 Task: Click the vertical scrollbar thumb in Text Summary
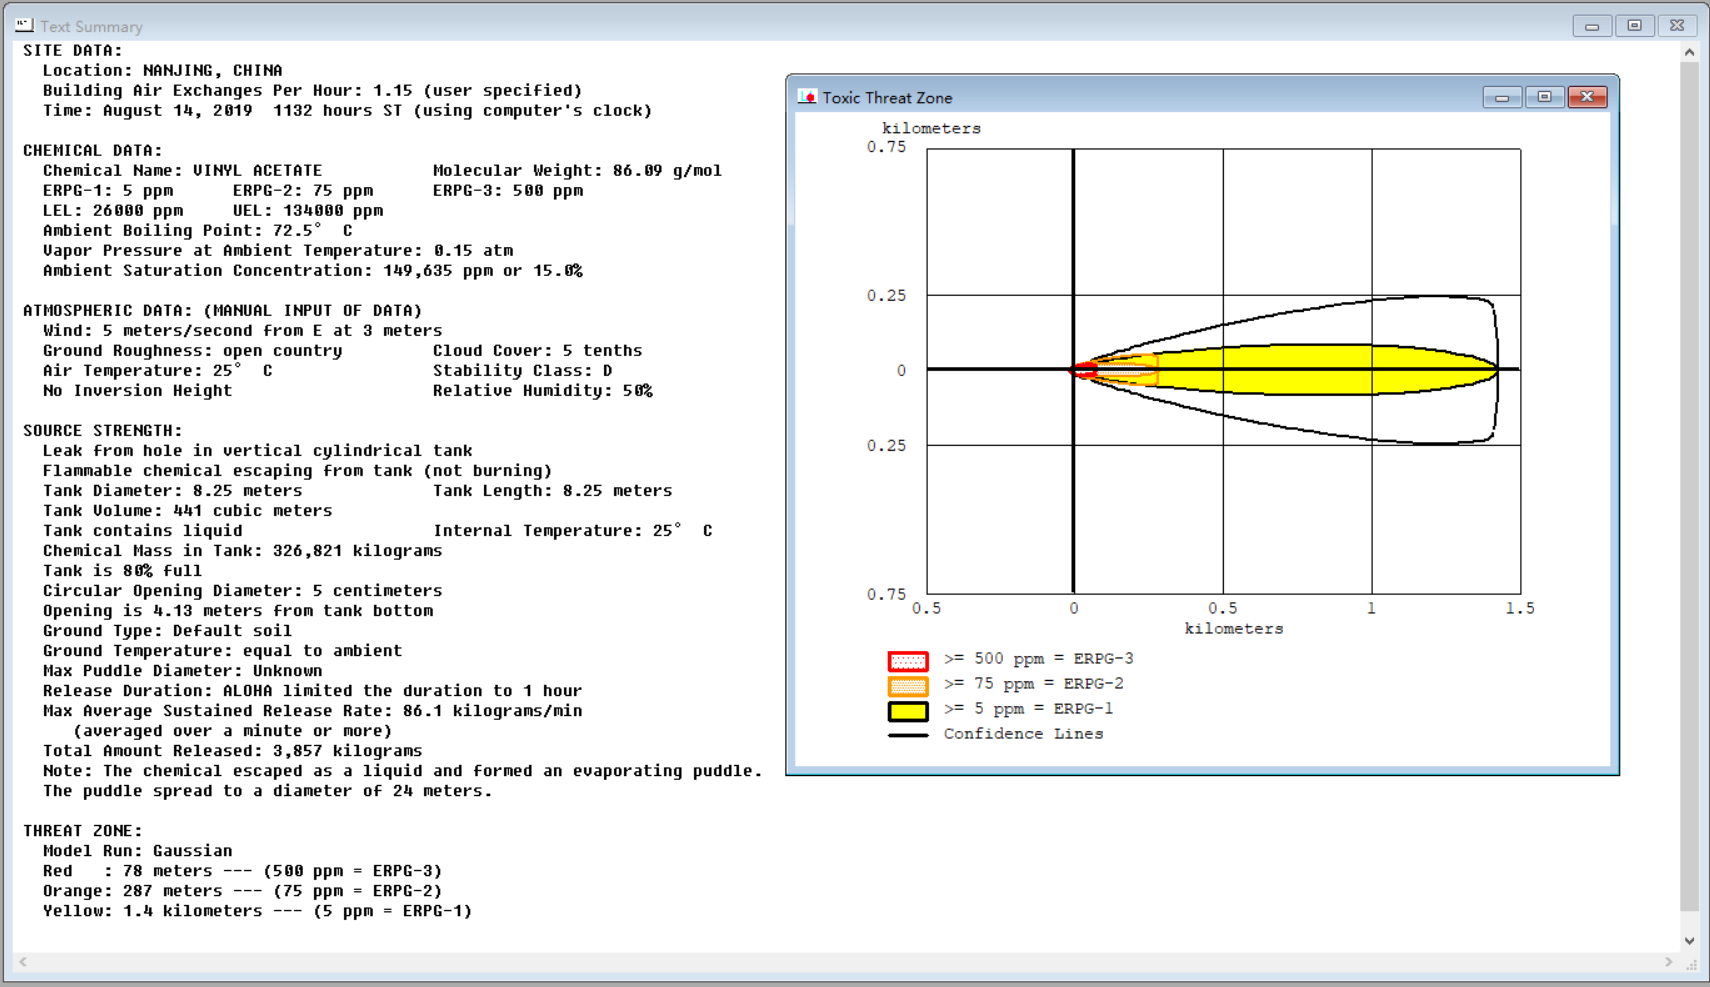pyautogui.click(x=1689, y=486)
